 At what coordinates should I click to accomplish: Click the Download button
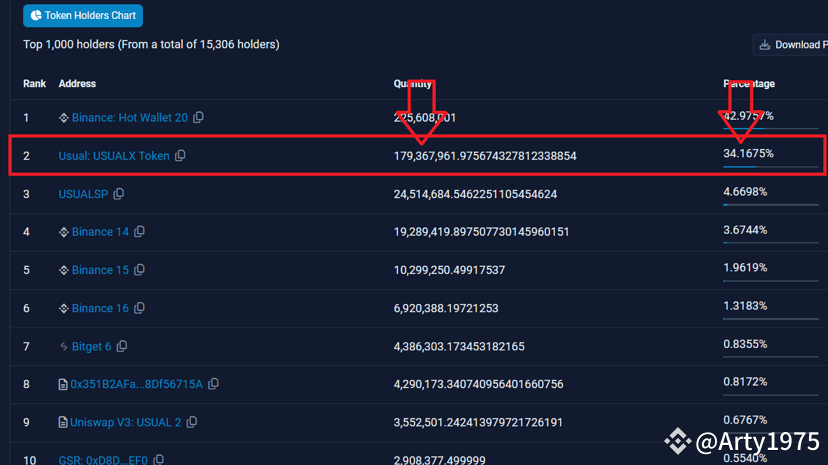click(x=790, y=45)
